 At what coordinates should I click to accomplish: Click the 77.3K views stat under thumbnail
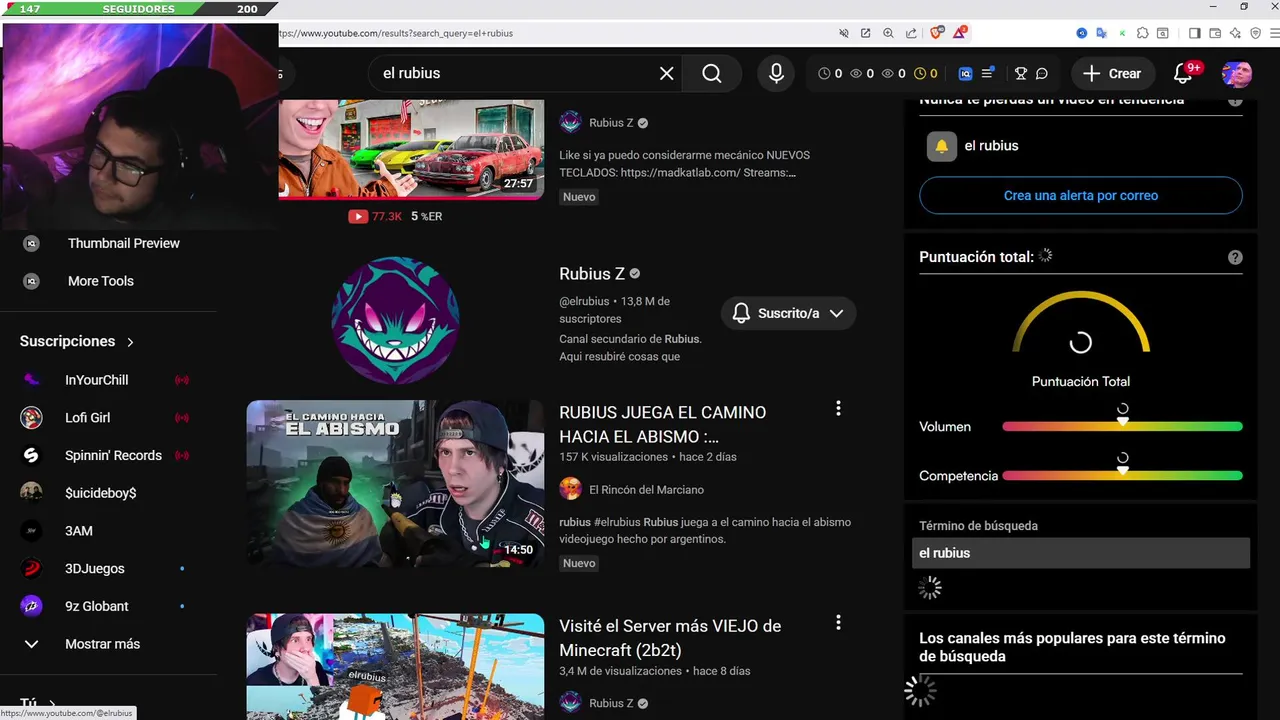375,216
